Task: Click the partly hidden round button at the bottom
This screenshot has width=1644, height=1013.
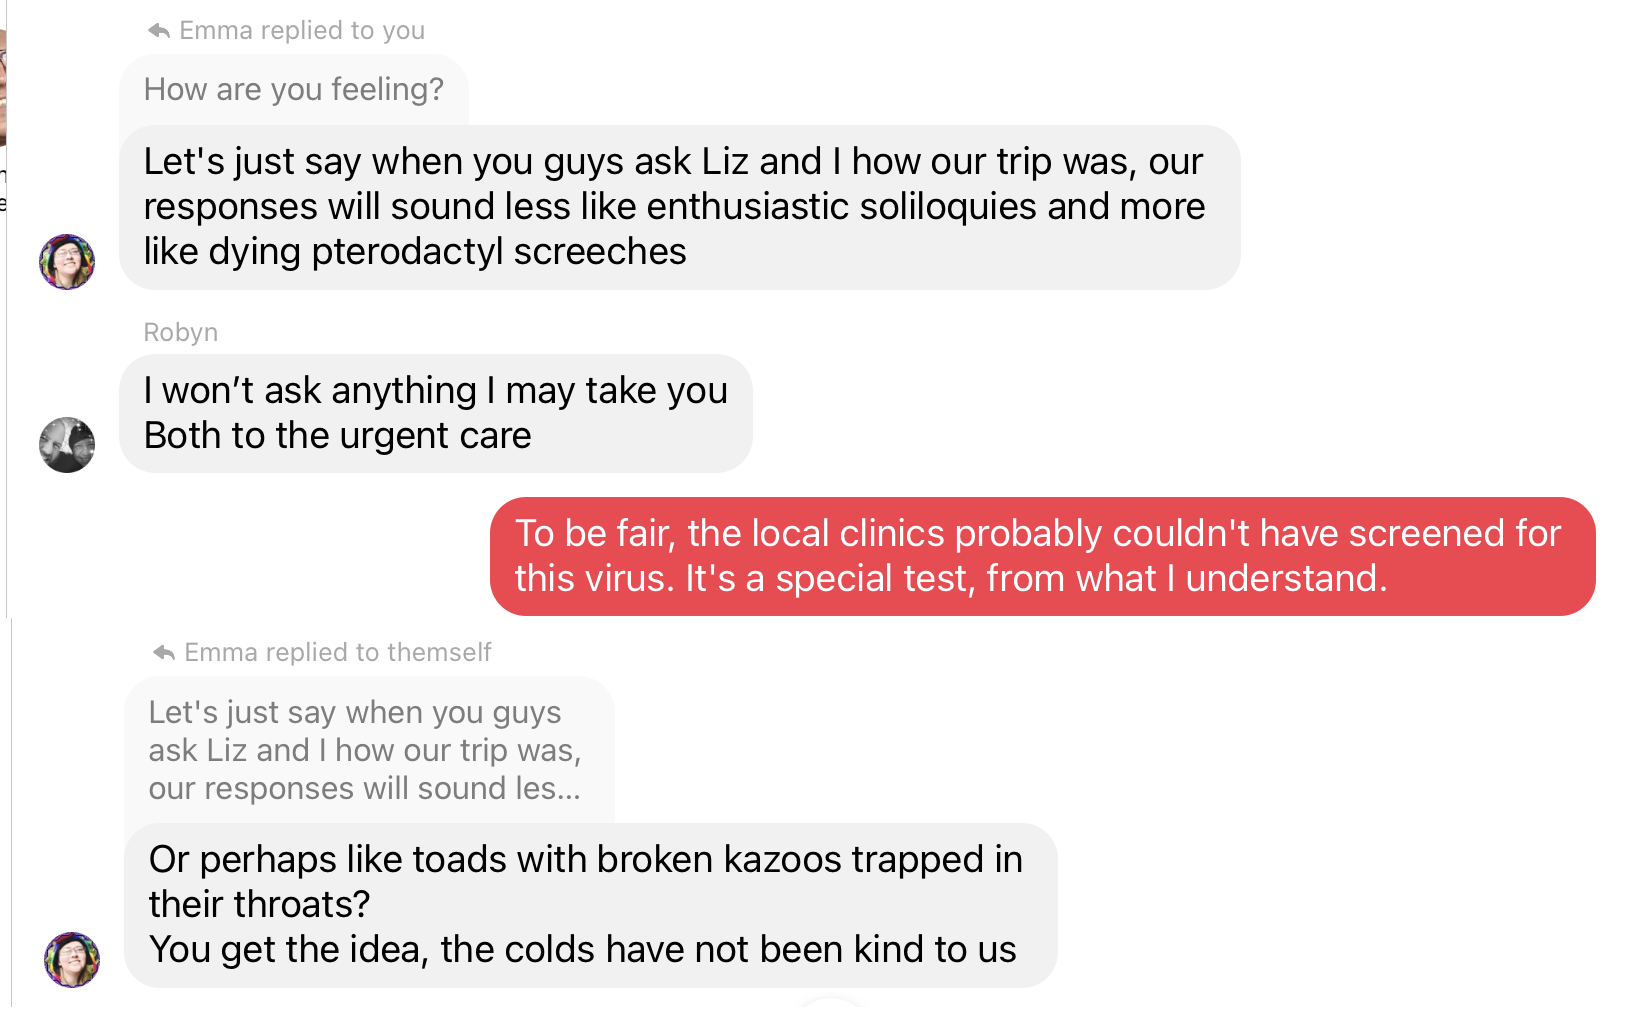Action: click(x=830, y=1004)
